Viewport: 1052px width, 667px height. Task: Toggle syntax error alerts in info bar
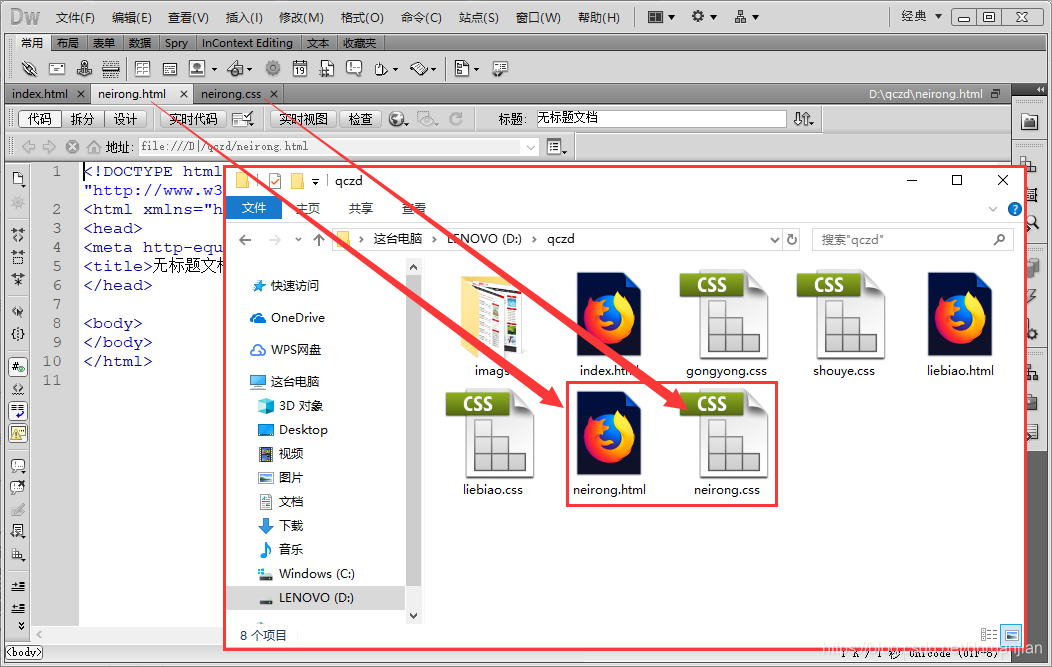[x=18, y=433]
